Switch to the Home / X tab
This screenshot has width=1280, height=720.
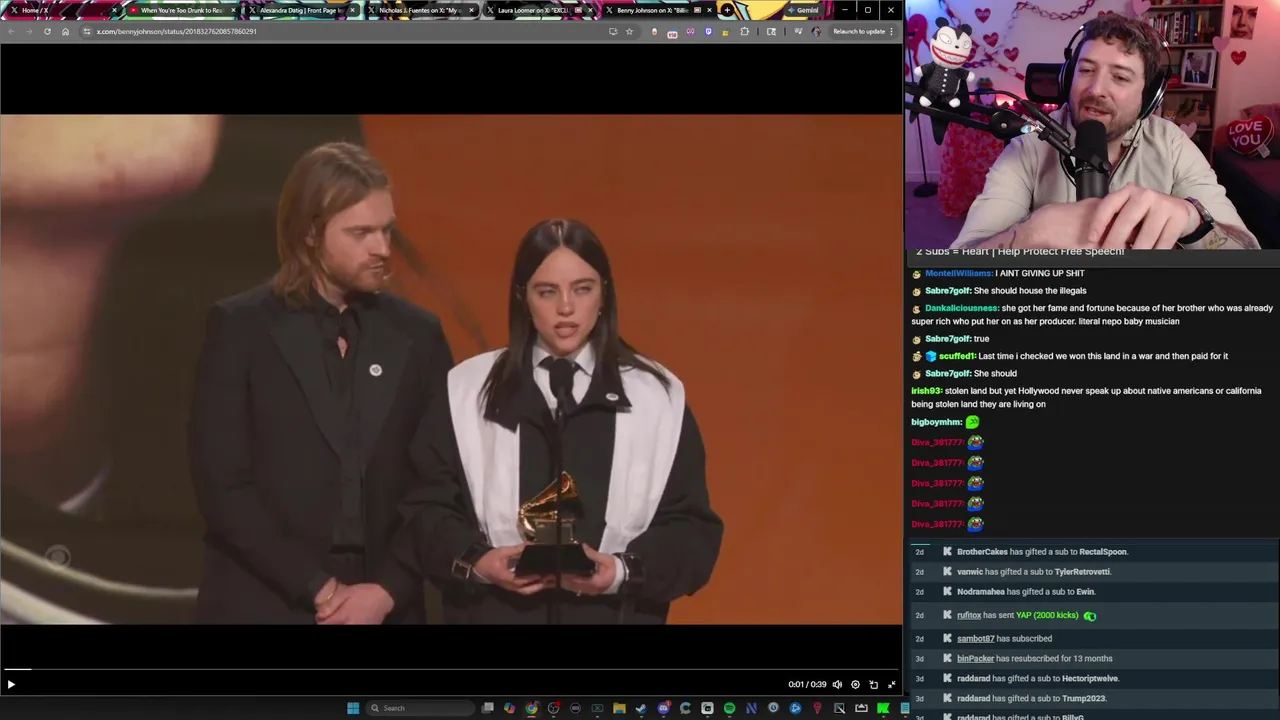(62, 10)
